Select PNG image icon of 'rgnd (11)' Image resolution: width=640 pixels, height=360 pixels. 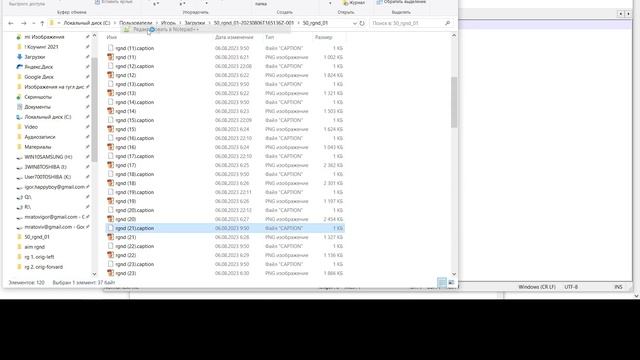tap(110, 57)
